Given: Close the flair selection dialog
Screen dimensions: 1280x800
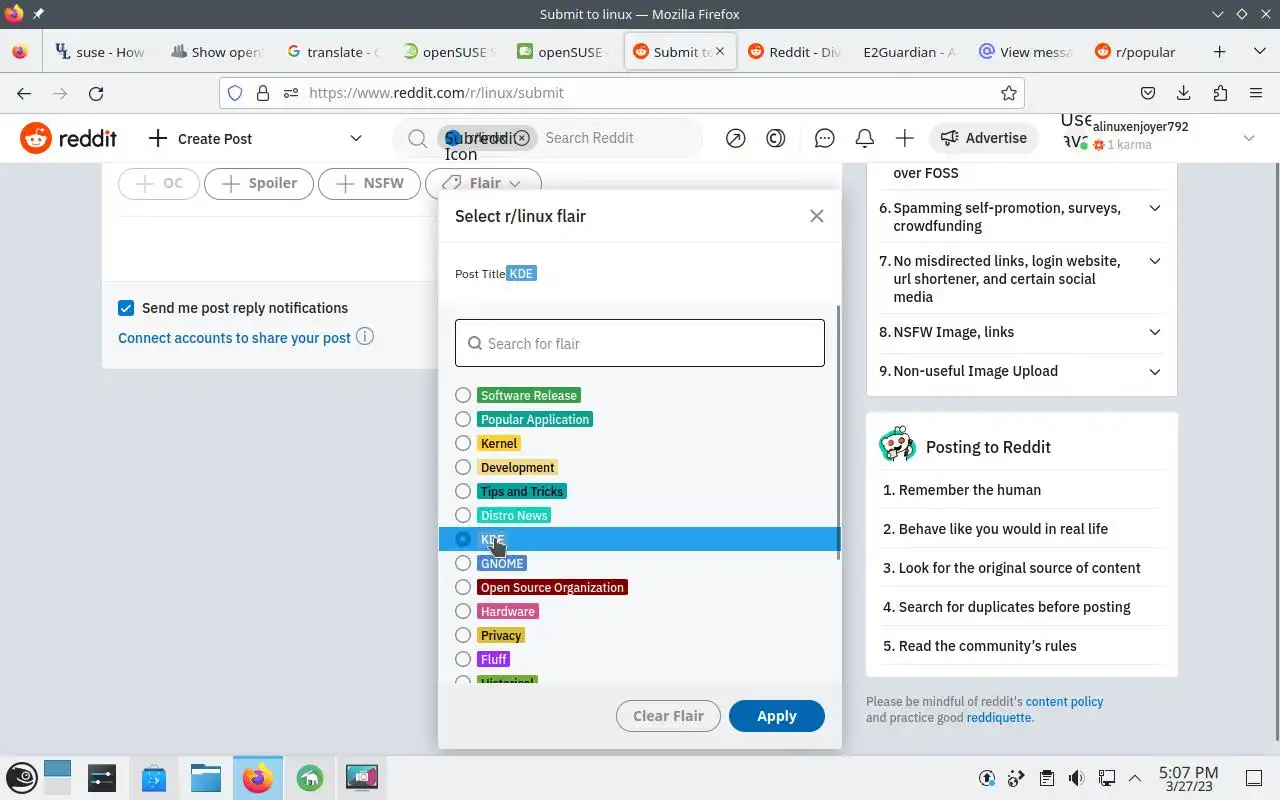Looking at the screenshot, I should 817,216.
